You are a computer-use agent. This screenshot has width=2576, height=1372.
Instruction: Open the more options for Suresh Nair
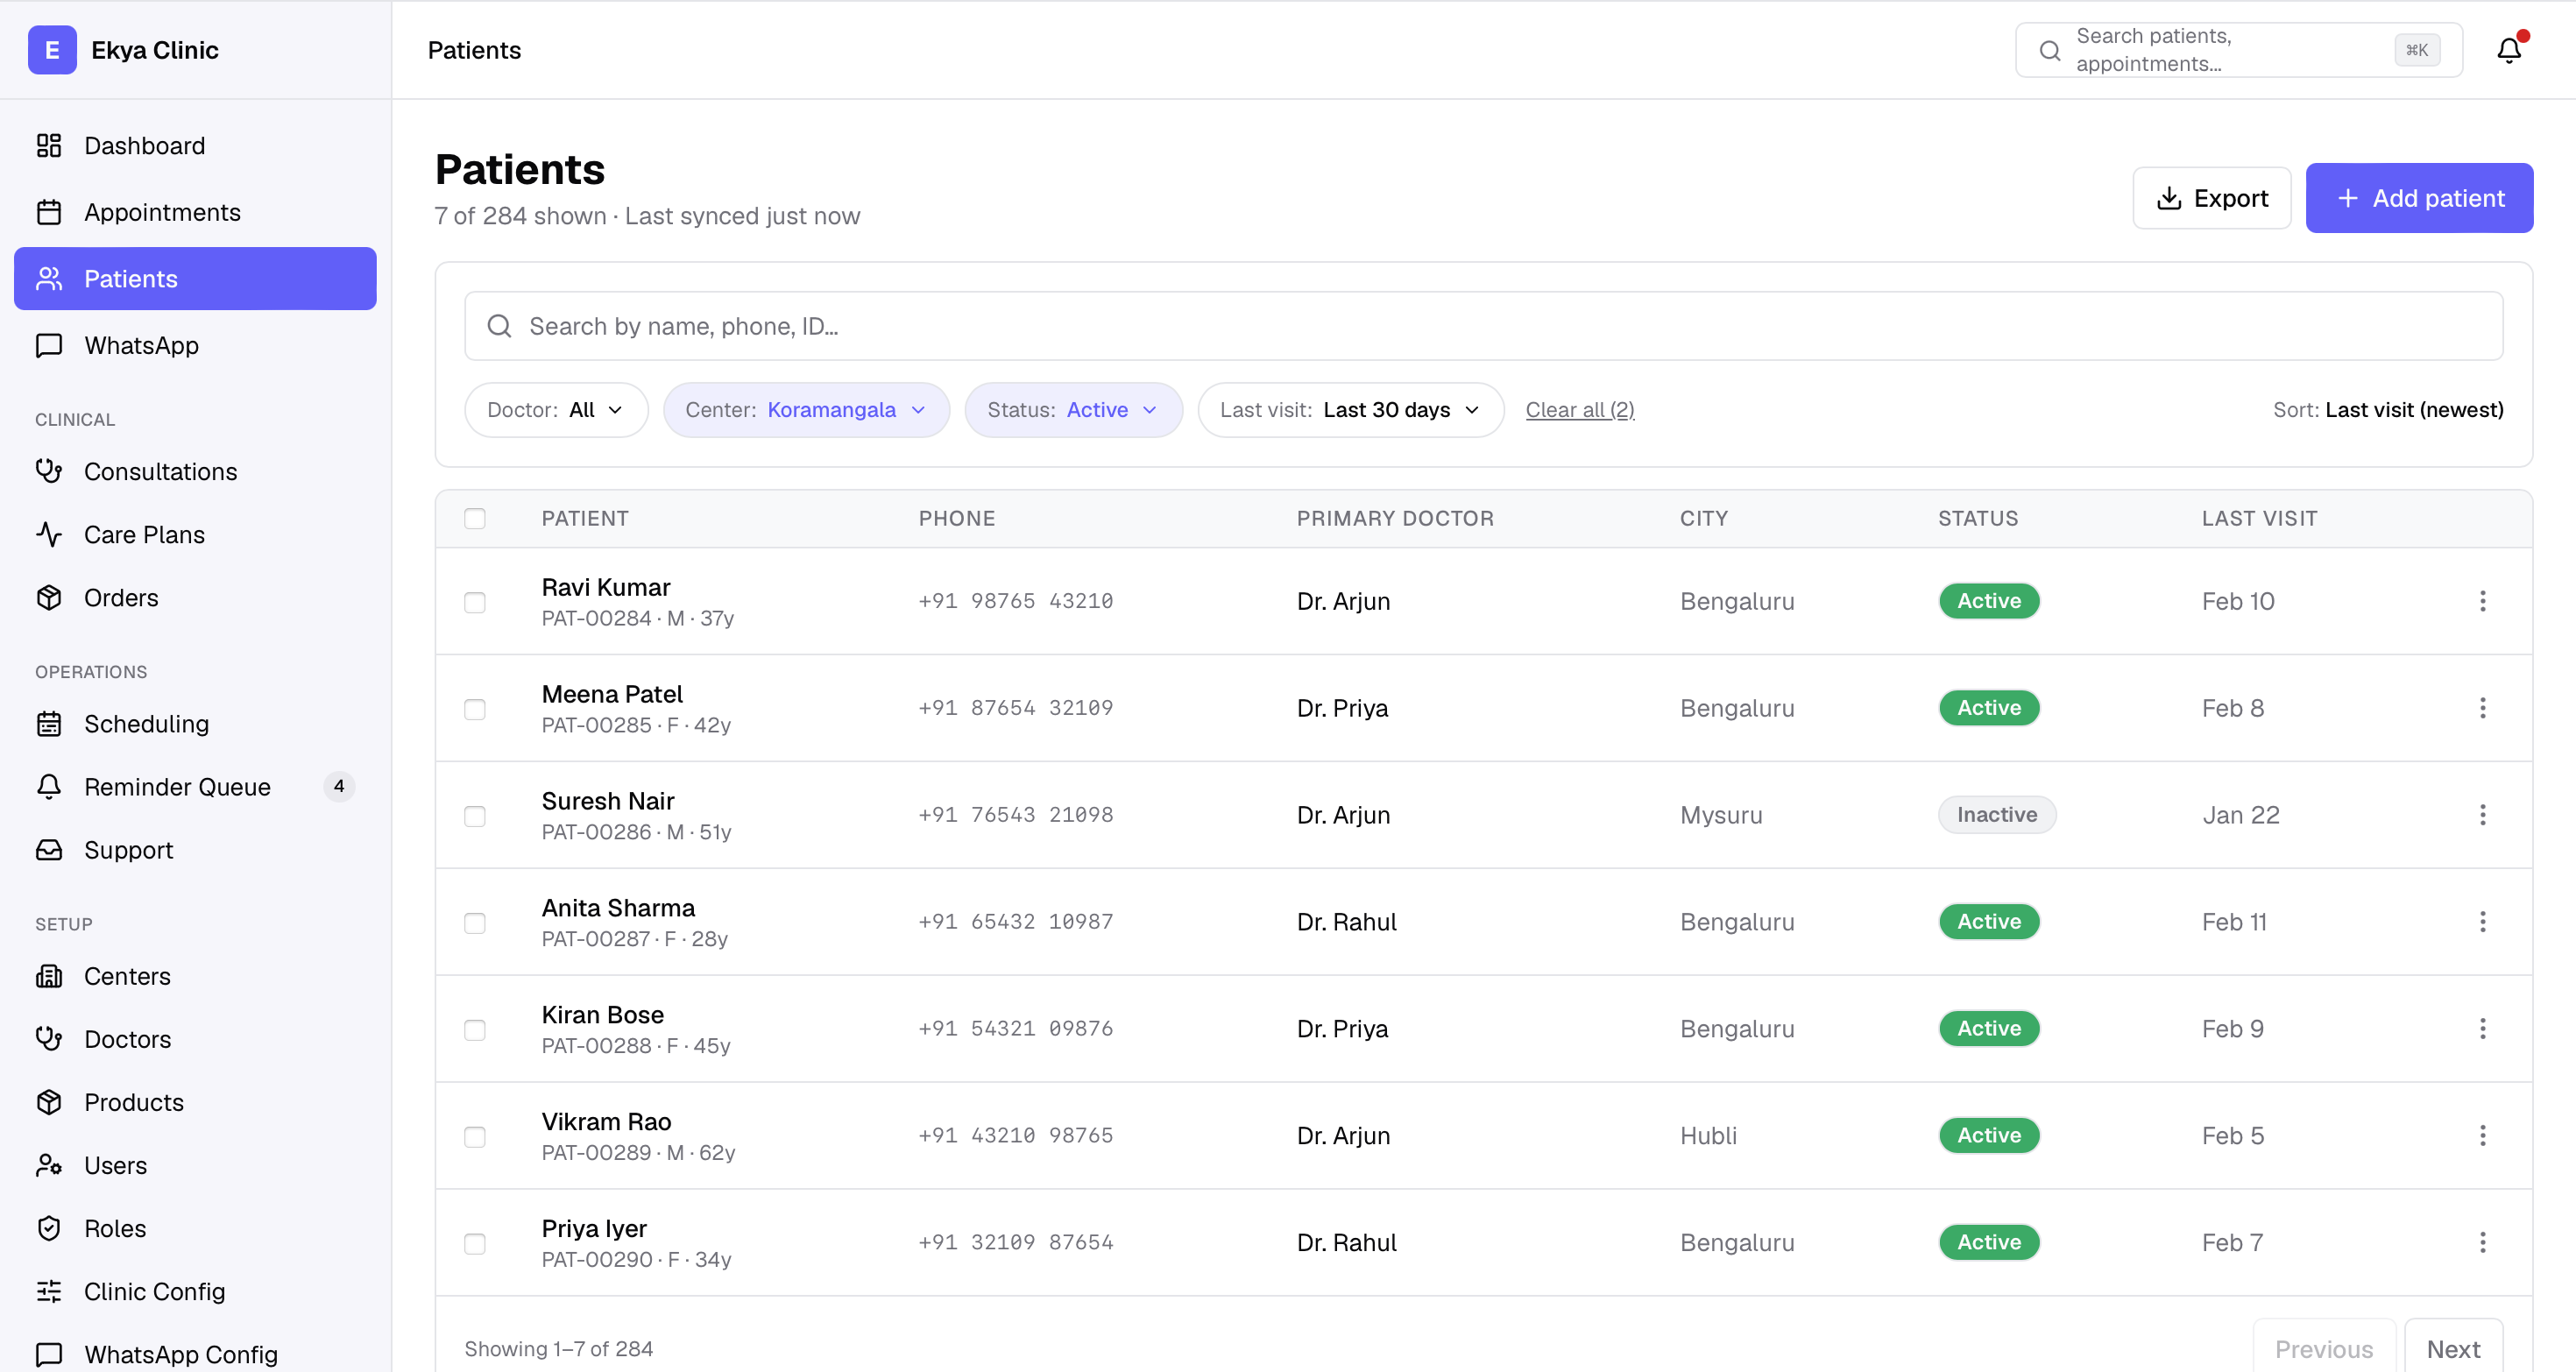coord(2481,815)
